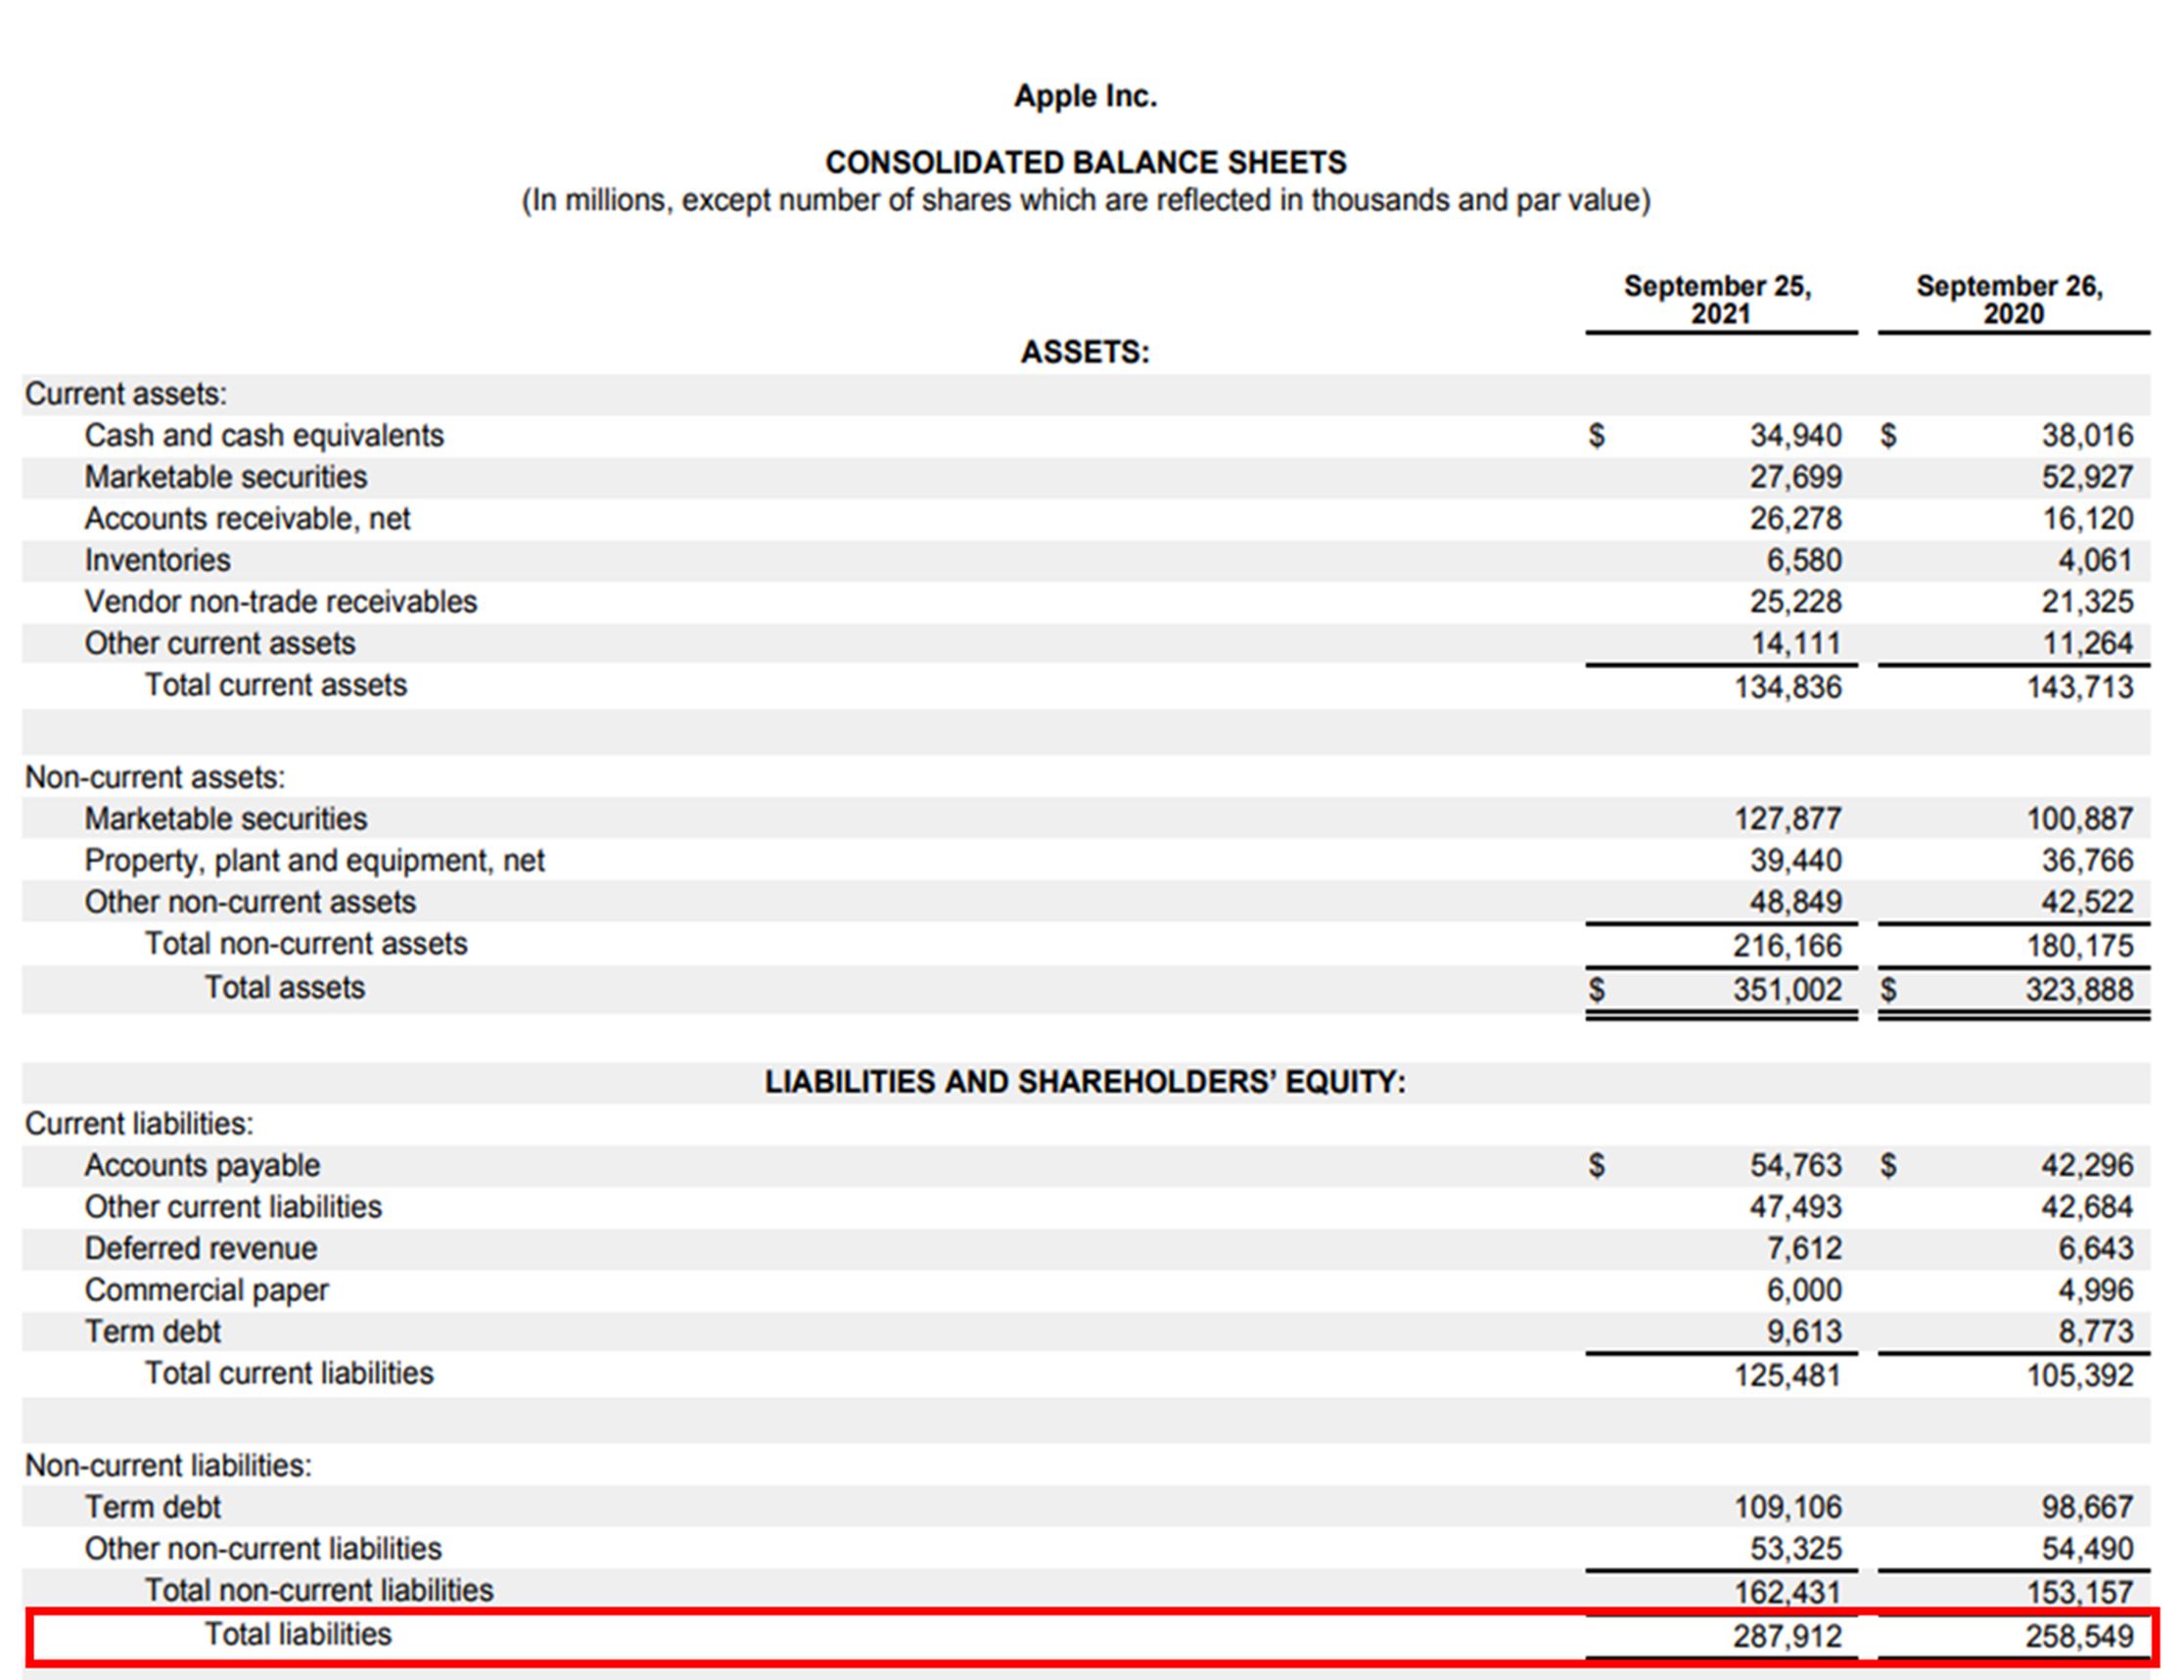Click the 'Non-current assets:' heading
The height and width of the screenshot is (1680, 2184).
point(155,777)
